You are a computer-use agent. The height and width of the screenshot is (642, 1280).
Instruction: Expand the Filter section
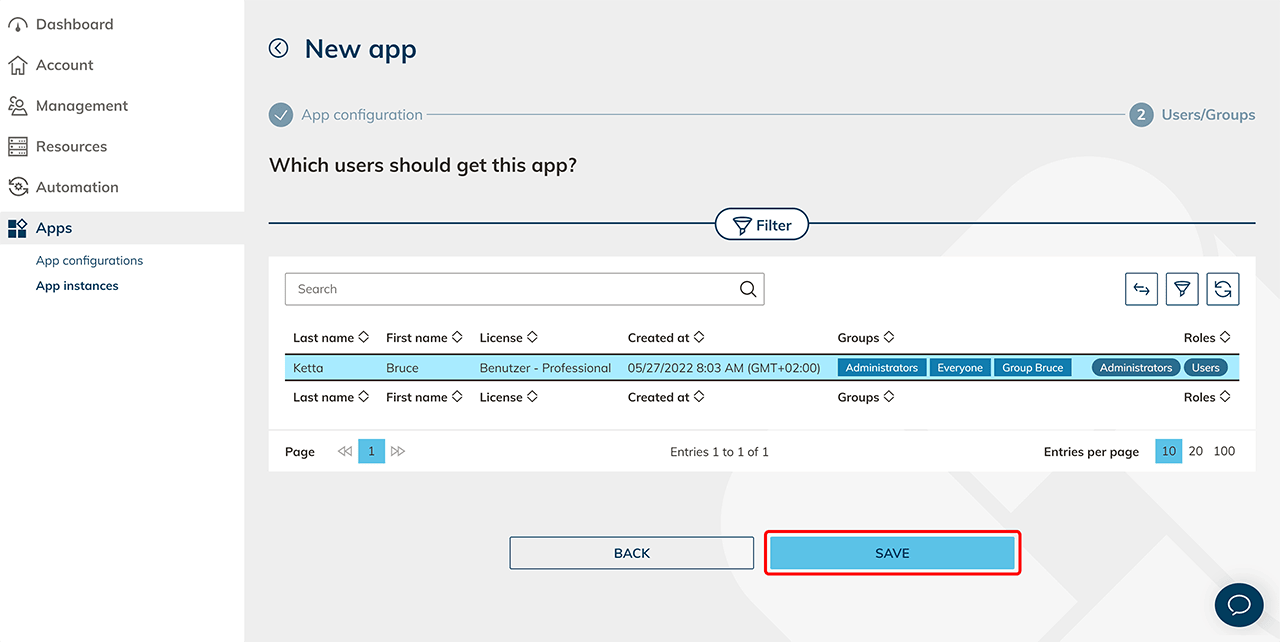[762, 225]
